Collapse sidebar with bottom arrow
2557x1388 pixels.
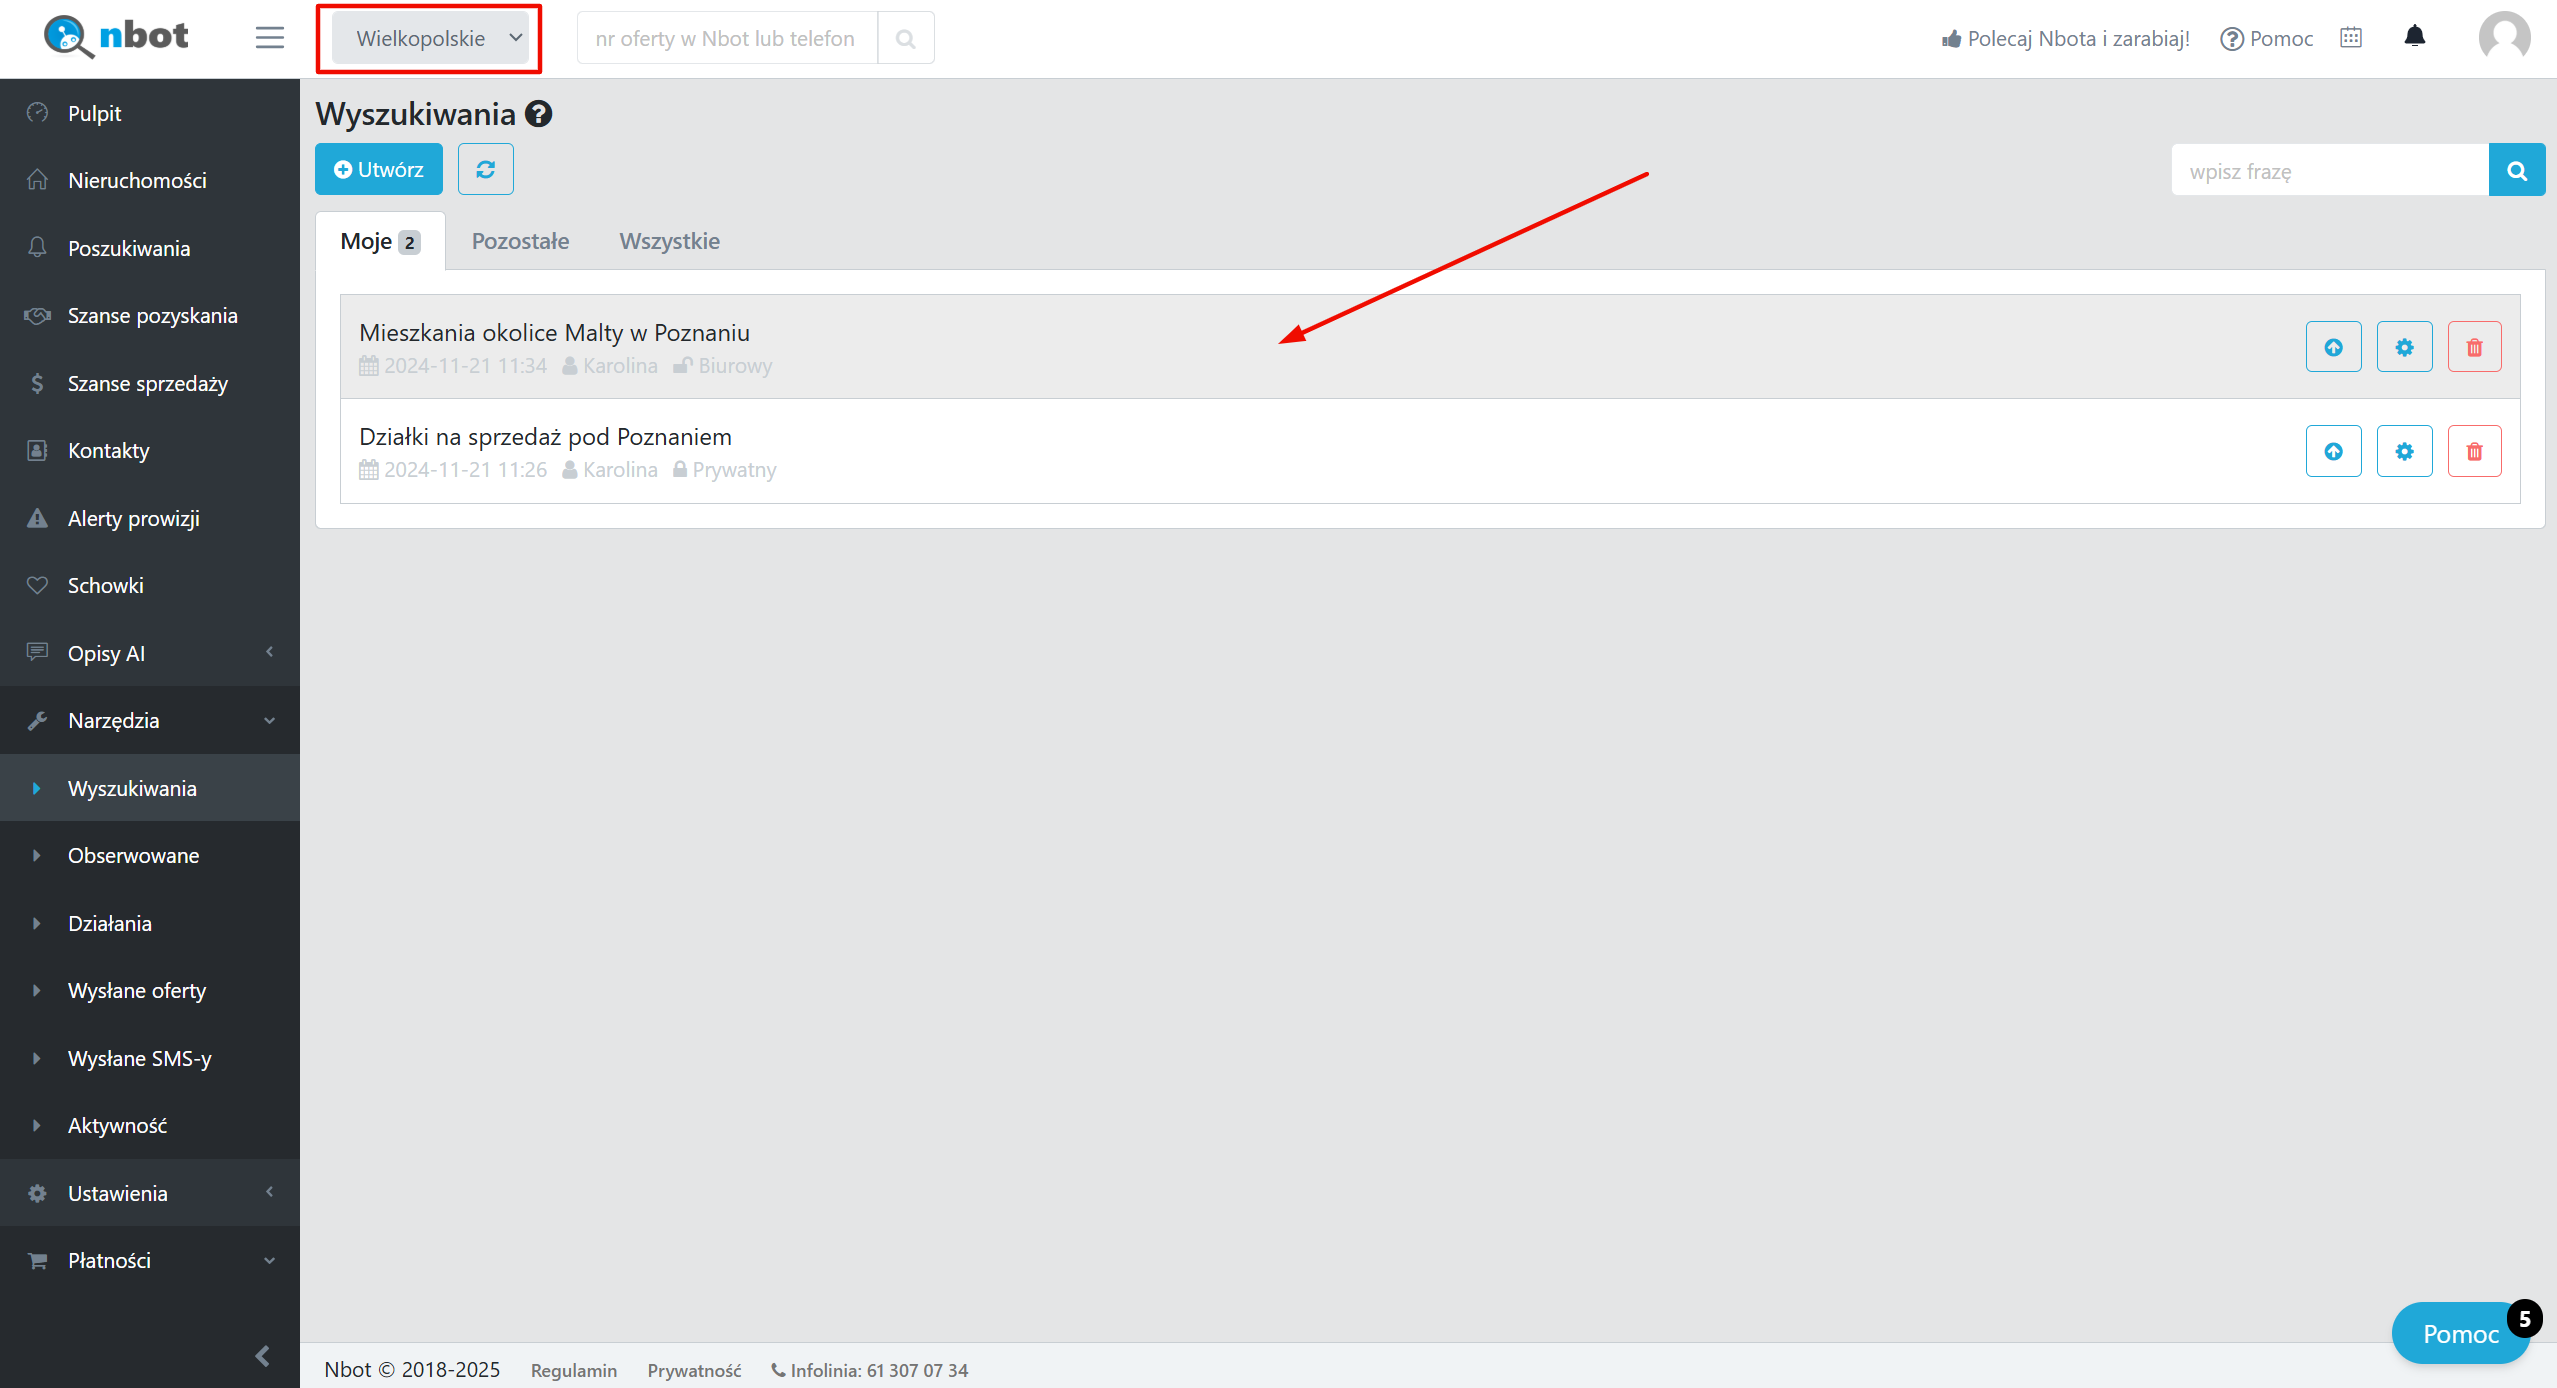coord(262,1356)
